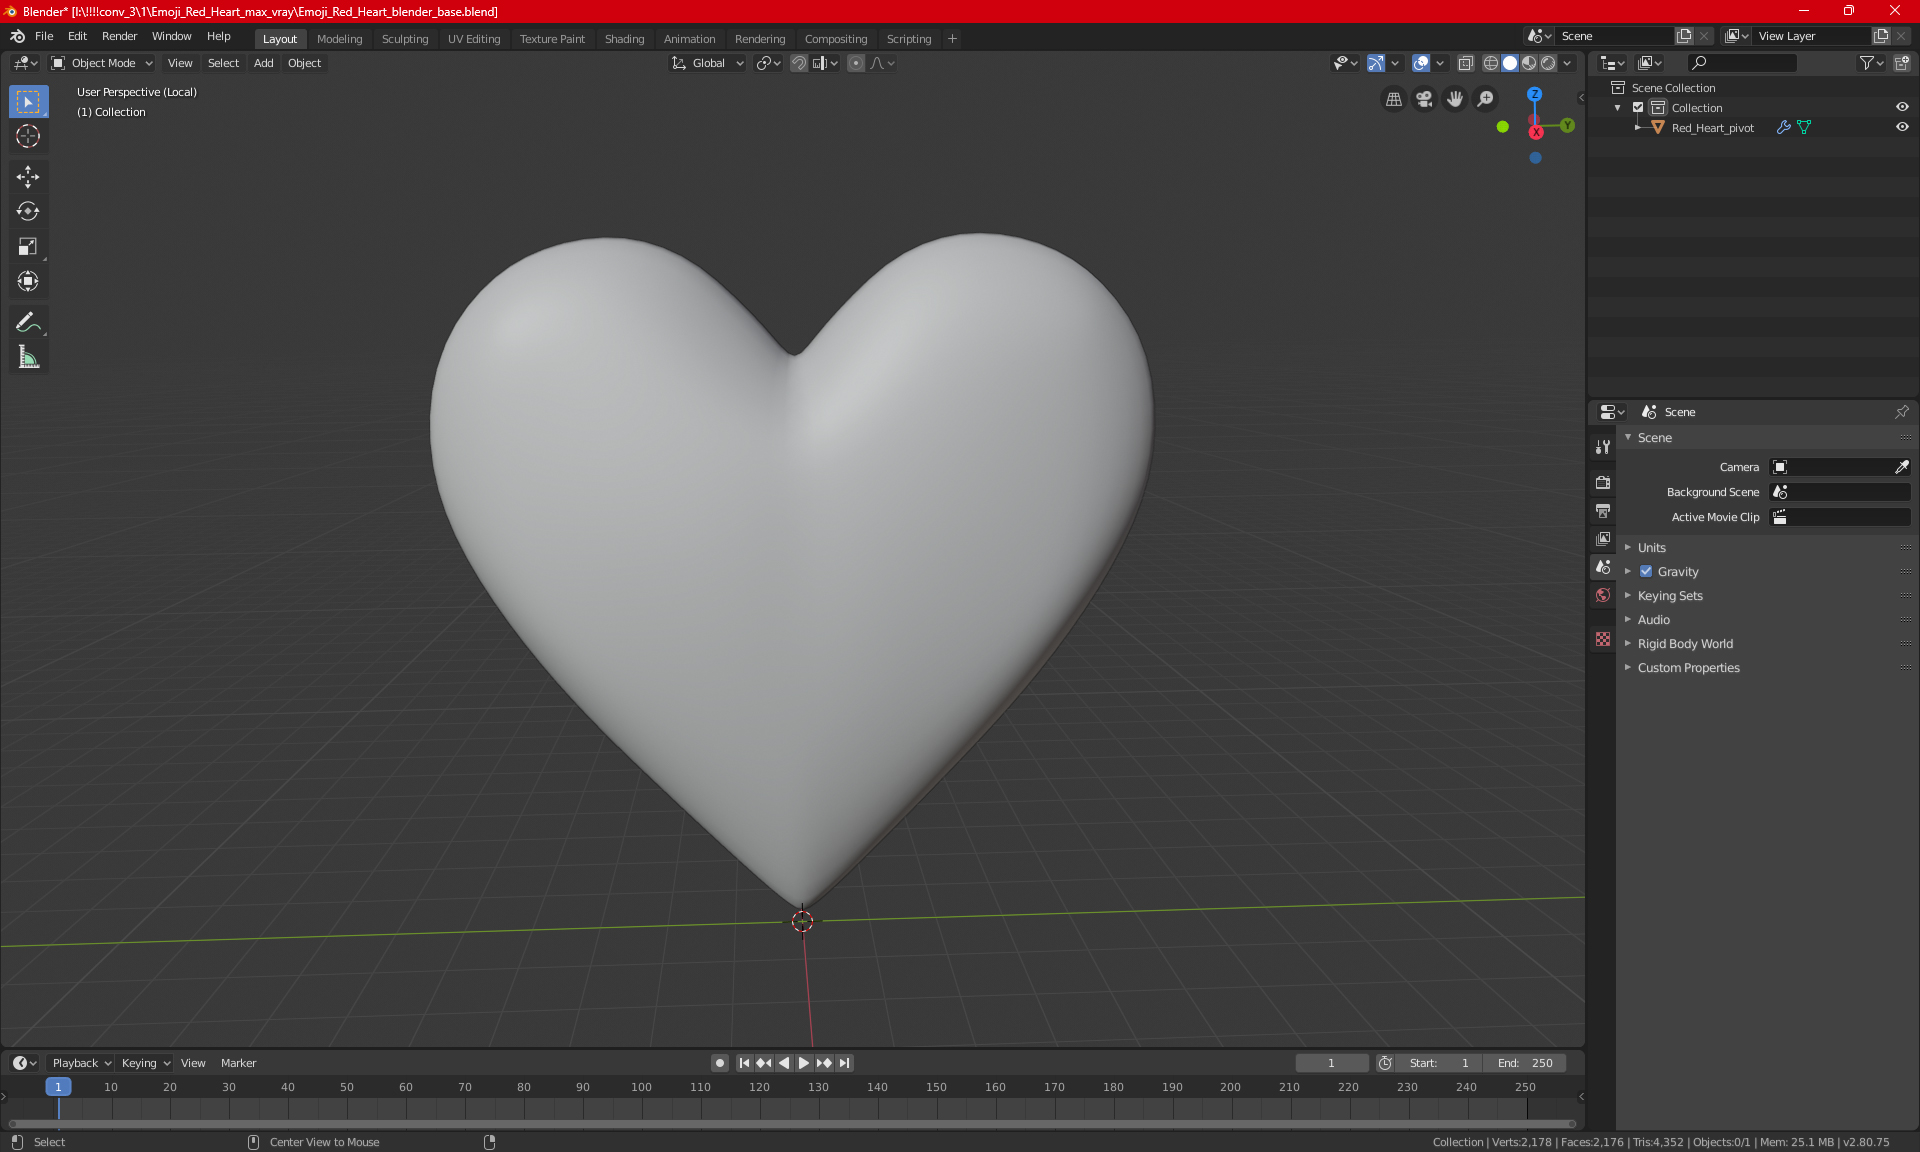
Task: Click the Marker menu in timeline
Action: coord(238,1063)
